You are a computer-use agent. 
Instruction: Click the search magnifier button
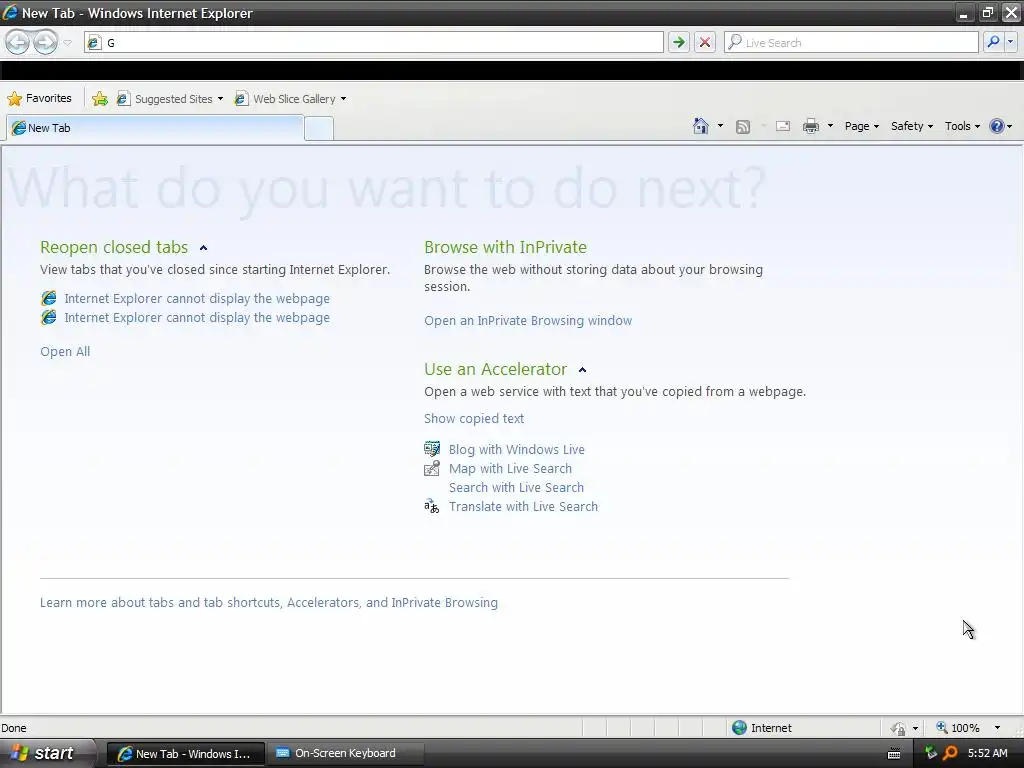(x=993, y=42)
